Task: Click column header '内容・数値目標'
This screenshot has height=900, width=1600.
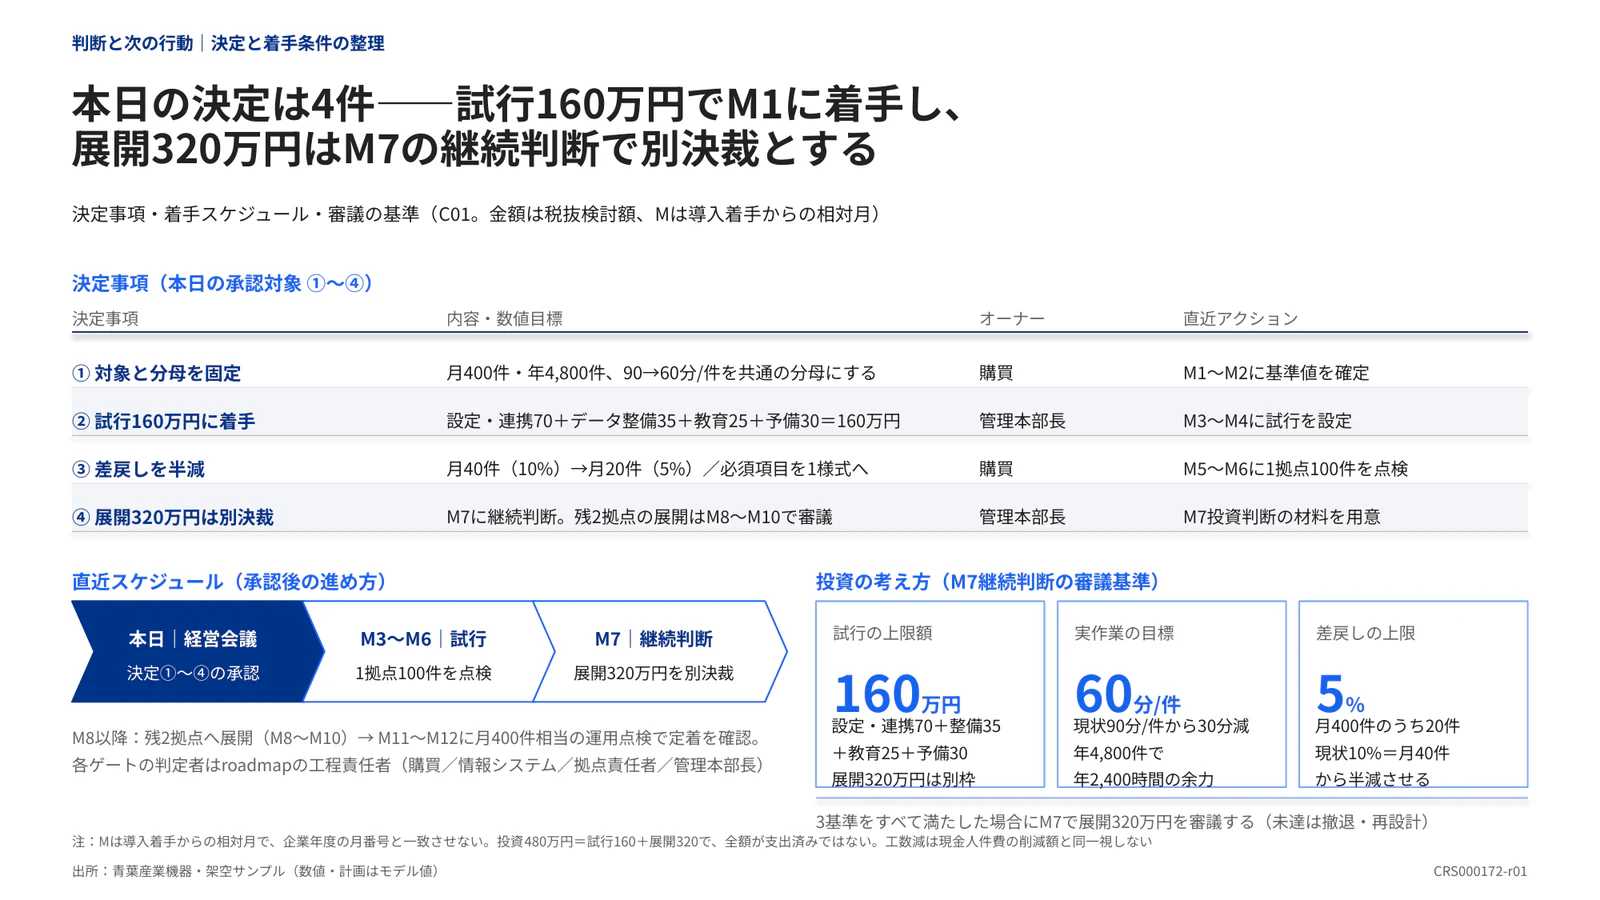Action: [504, 318]
